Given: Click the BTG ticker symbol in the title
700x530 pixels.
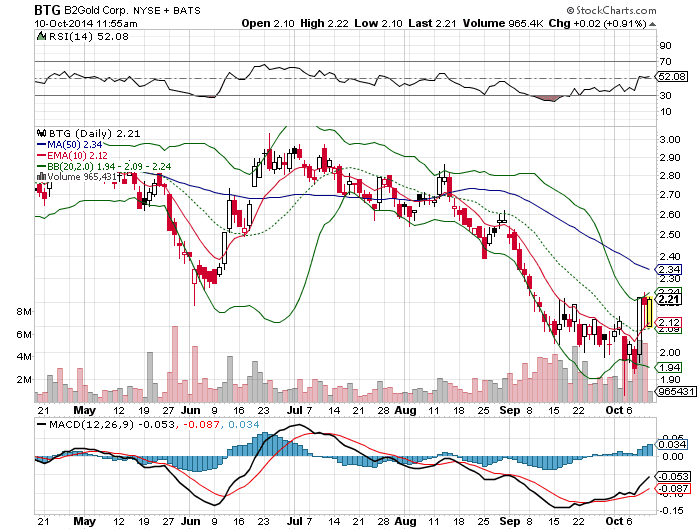Looking at the screenshot, I should pos(47,10).
